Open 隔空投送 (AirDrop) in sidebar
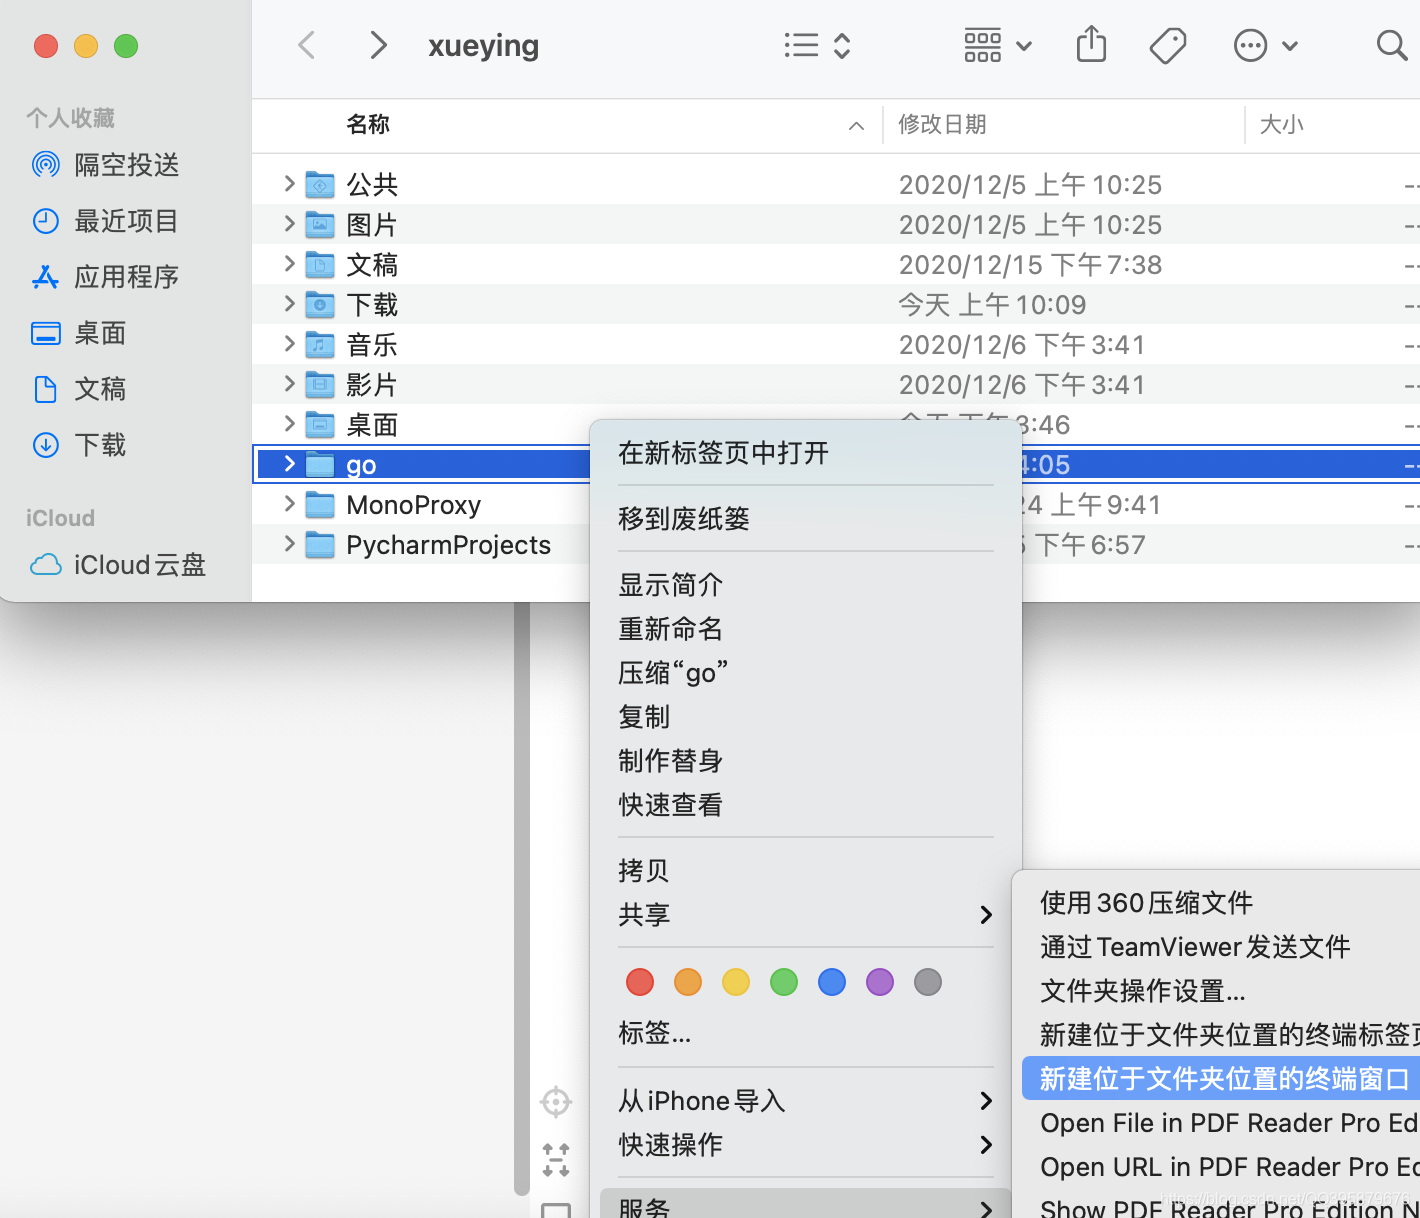The height and width of the screenshot is (1218, 1420). coord(106,165)
